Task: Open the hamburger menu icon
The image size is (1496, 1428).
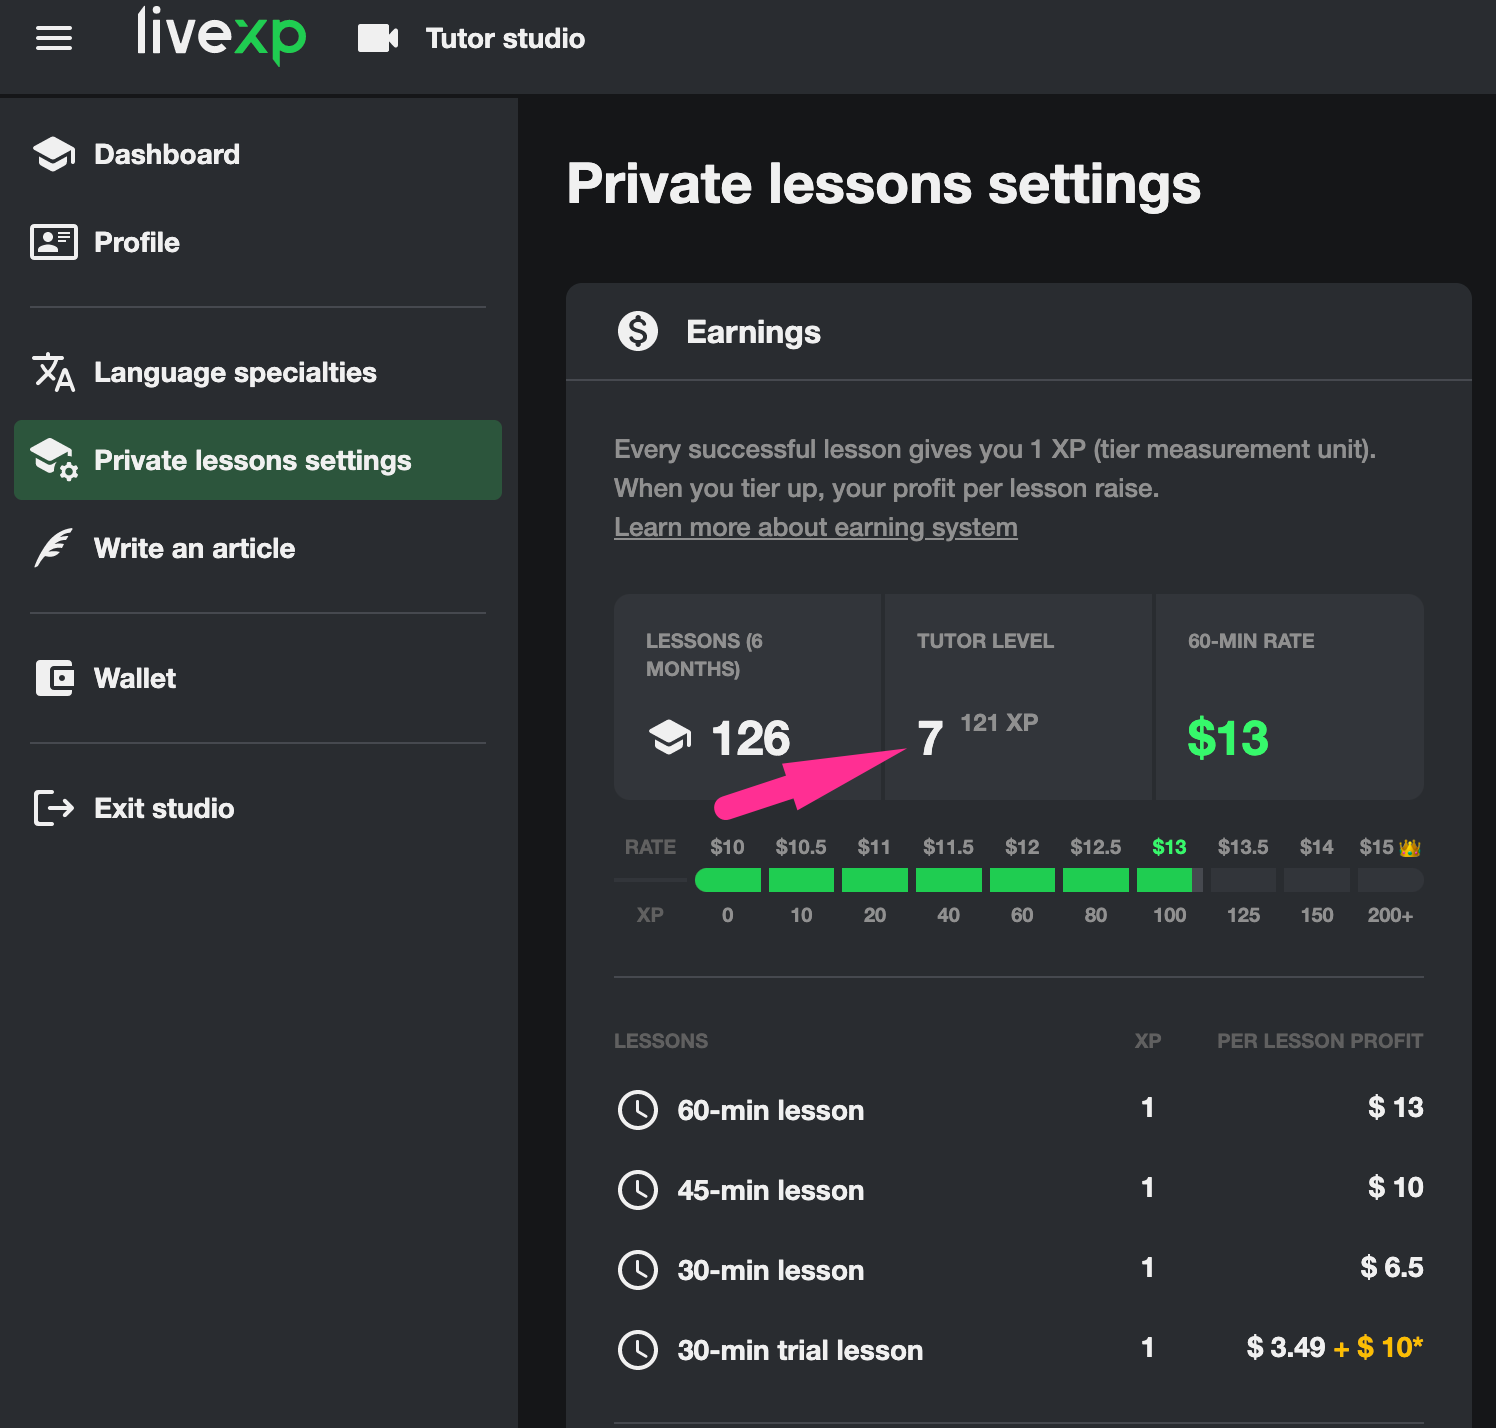Action: [x=54, y=38]
